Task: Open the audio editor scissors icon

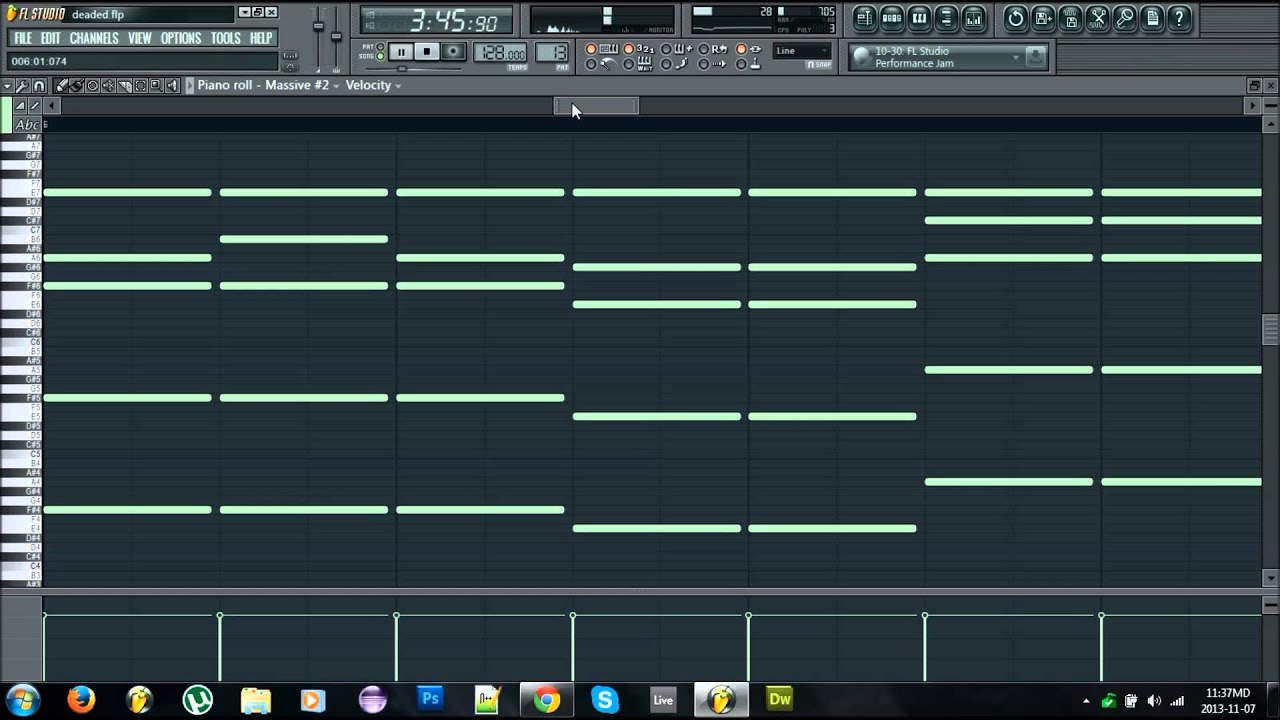Action: tap(1098, 18)
